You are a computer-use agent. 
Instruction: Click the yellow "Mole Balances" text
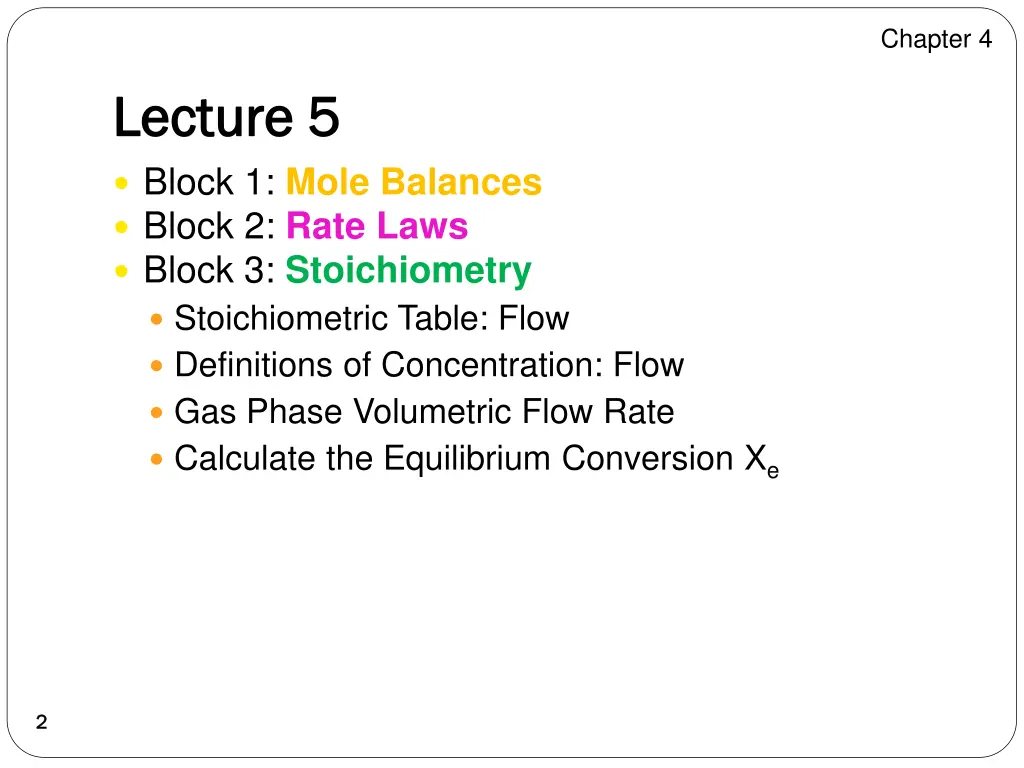[x=413, y=182]
